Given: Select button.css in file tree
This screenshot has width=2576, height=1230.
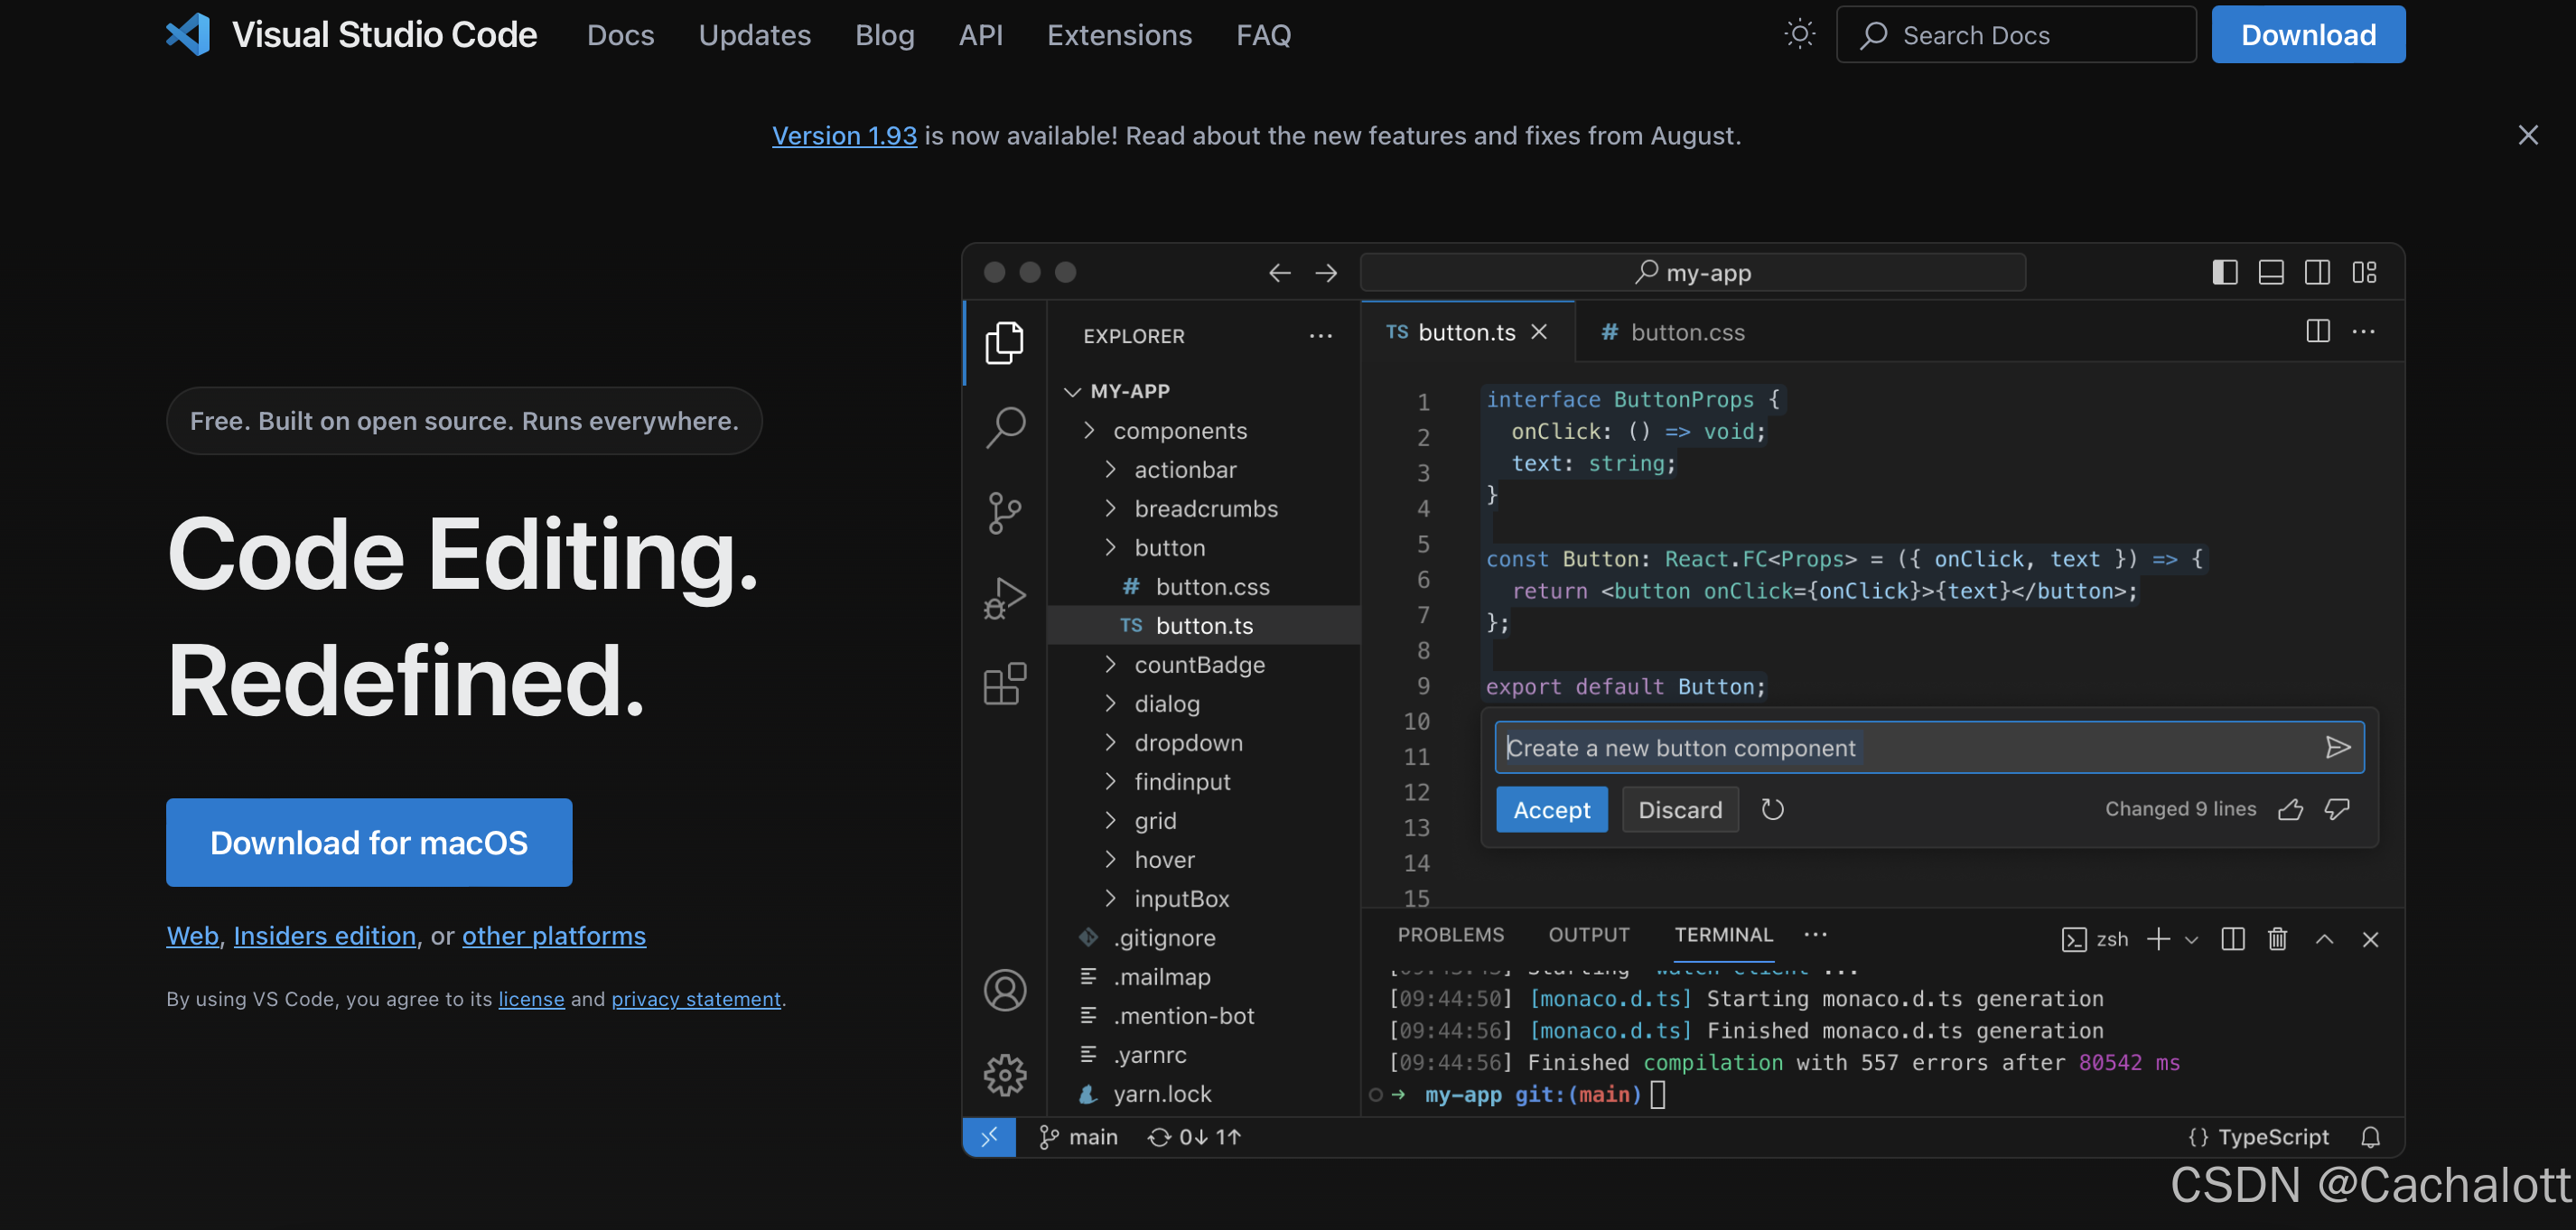Looking at the screenshot, I should (1203, 586).
